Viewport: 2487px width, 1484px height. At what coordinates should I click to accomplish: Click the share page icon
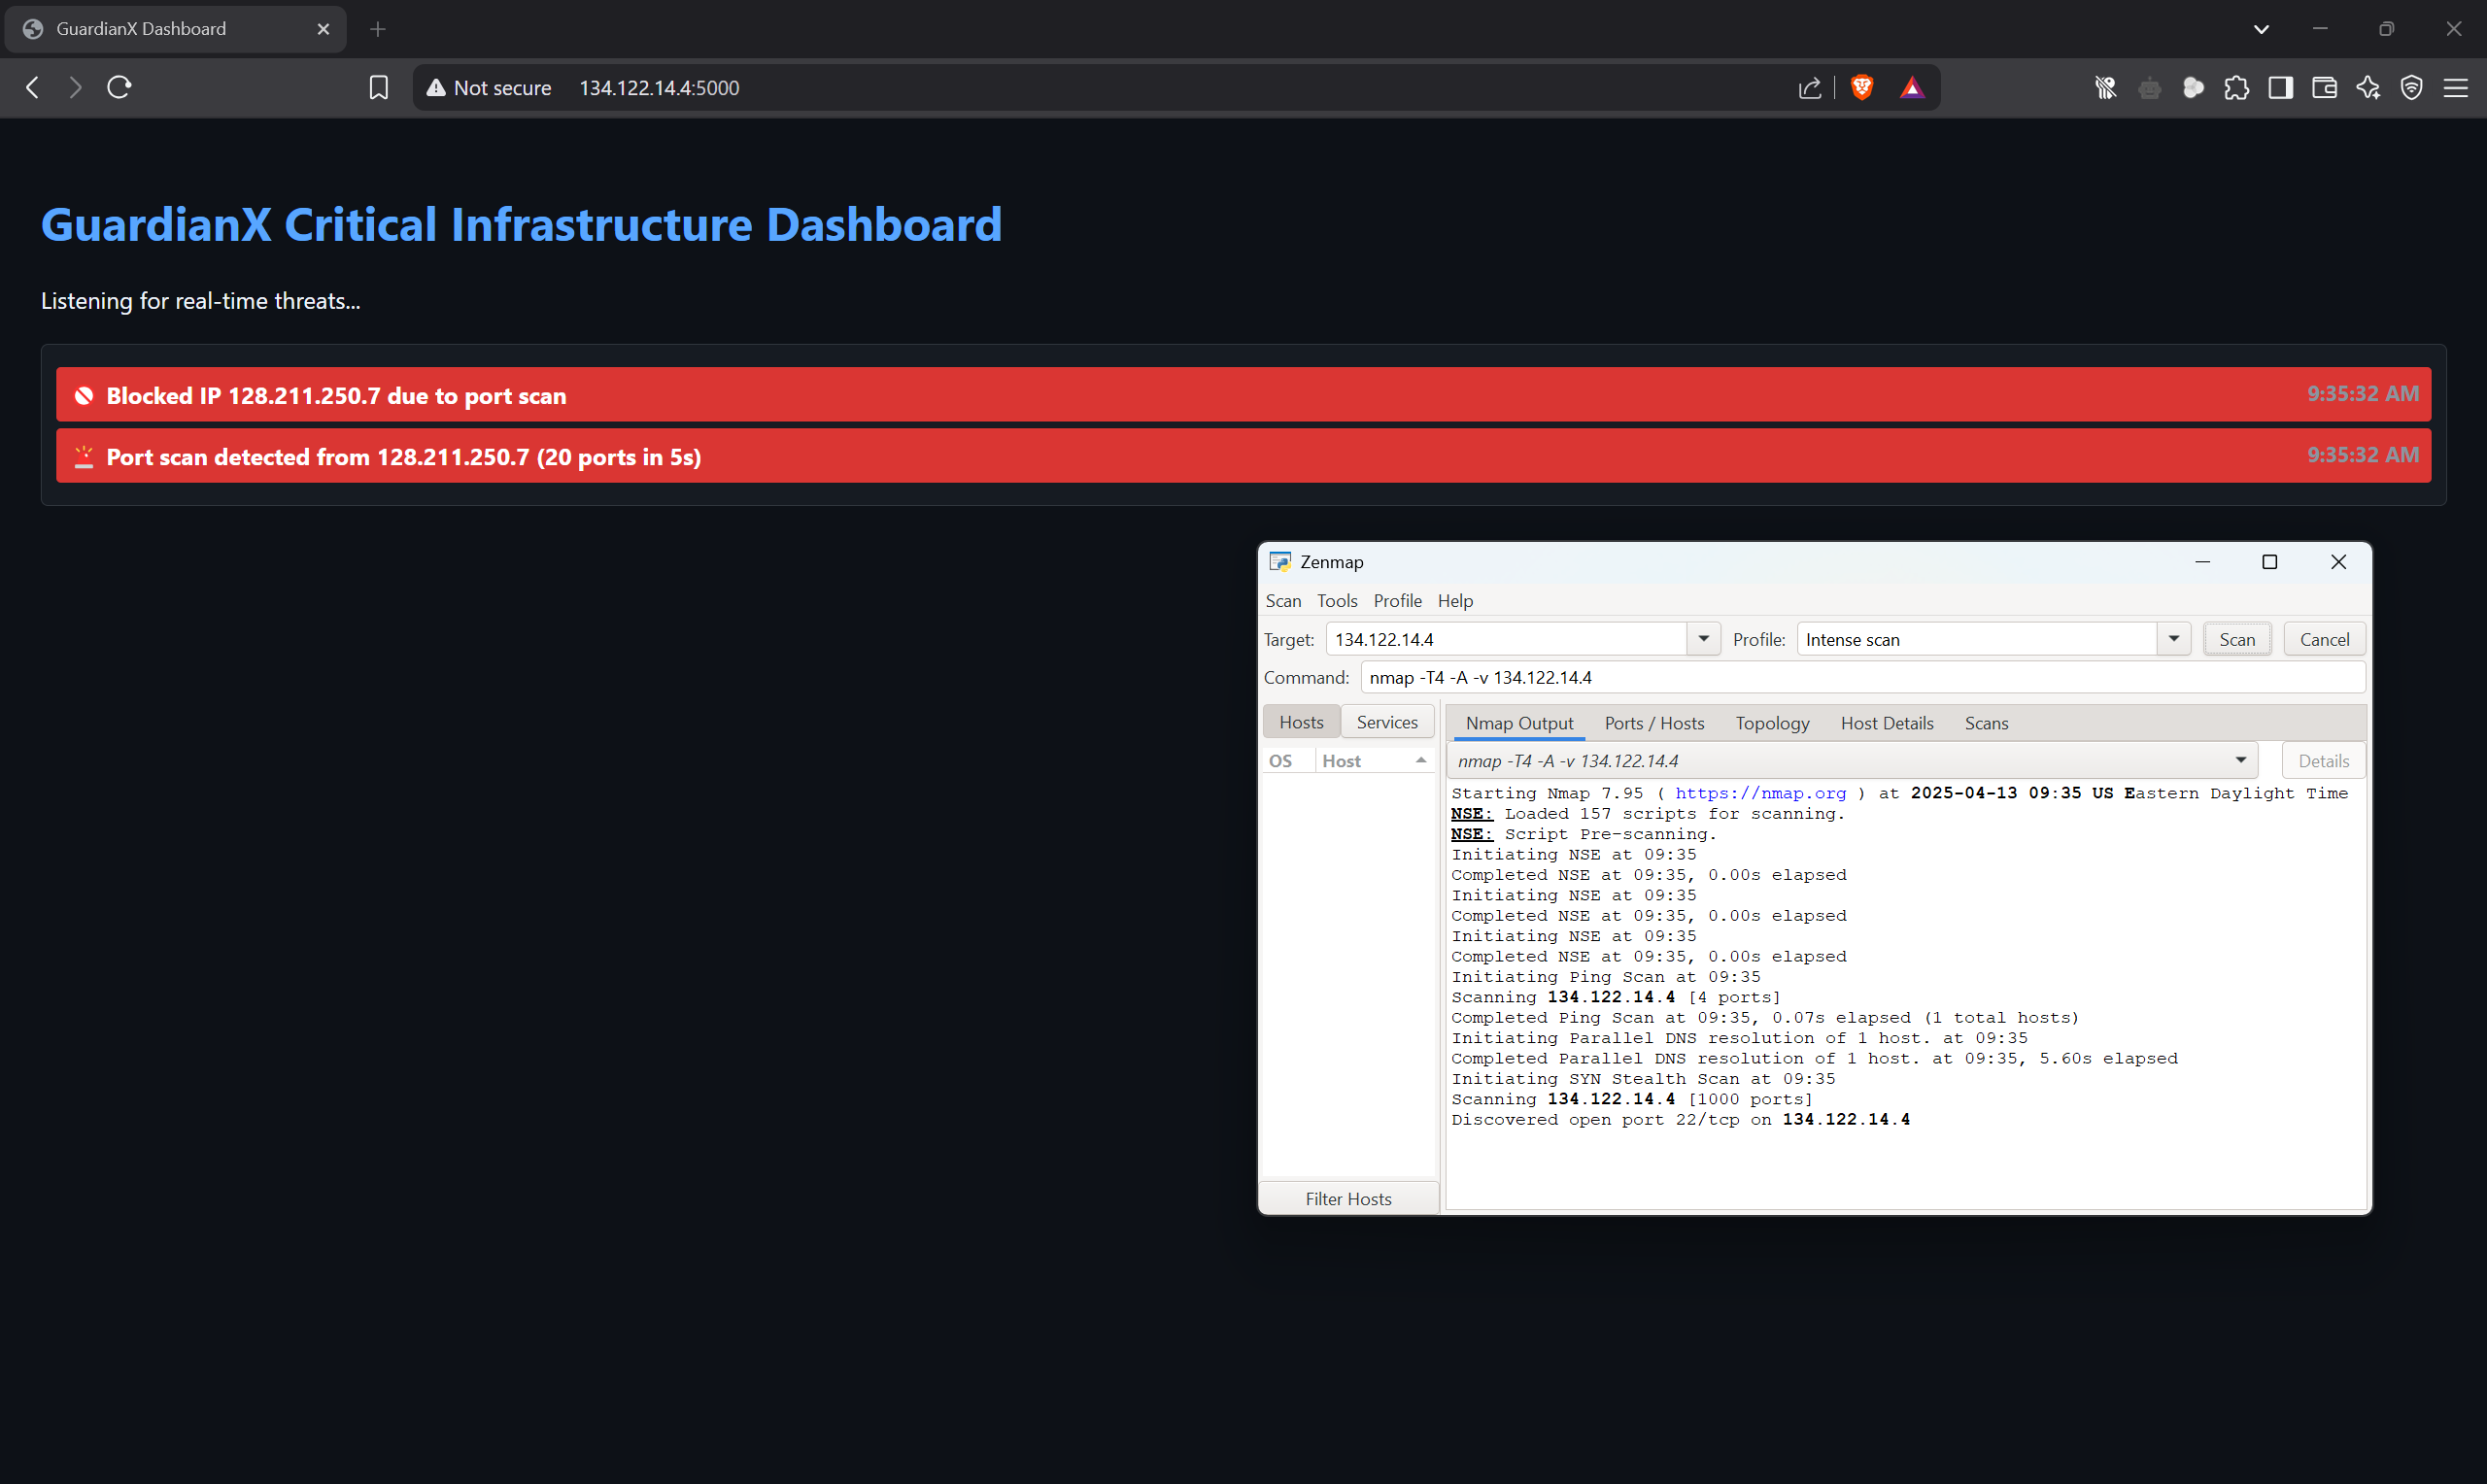[1809, 88]
